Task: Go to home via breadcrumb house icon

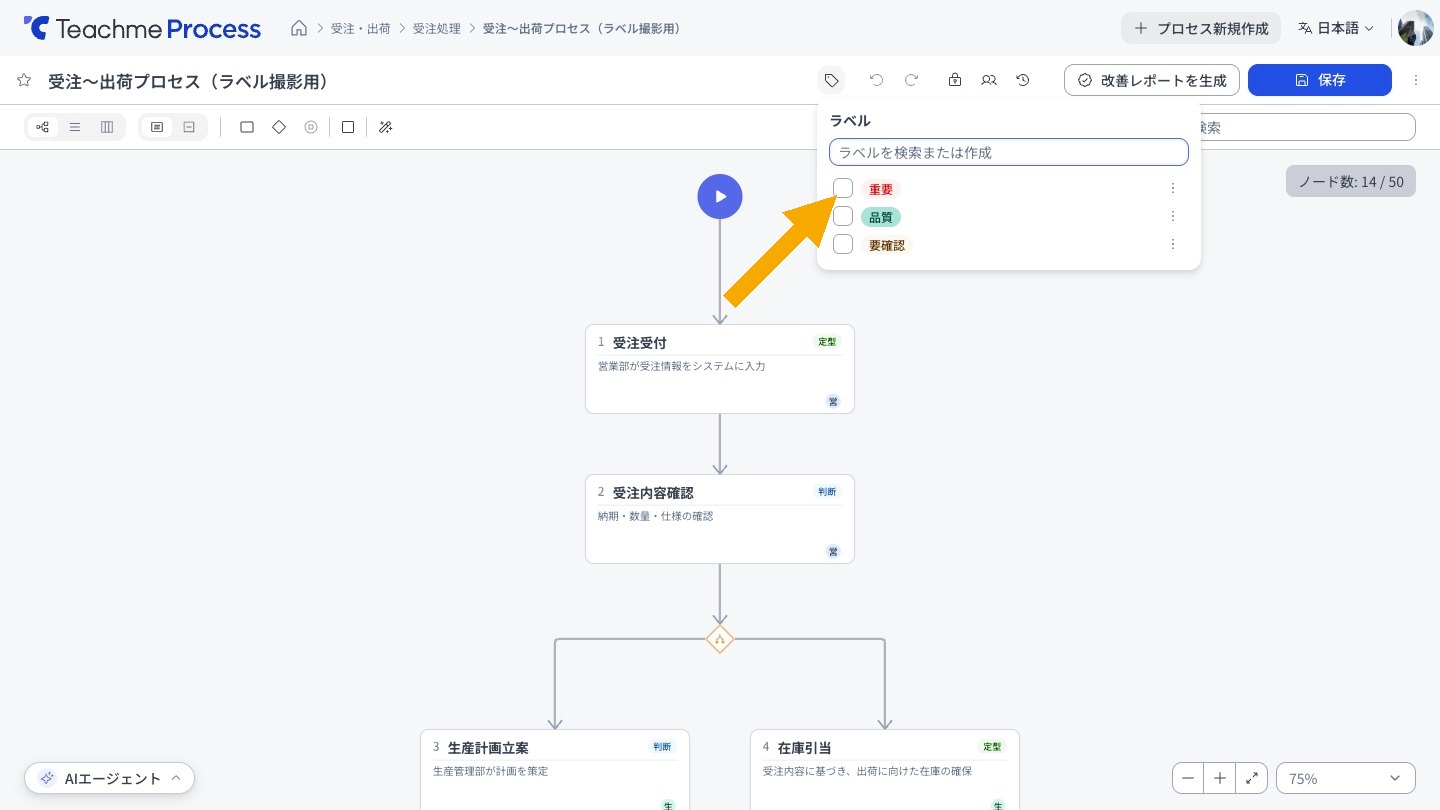Action: (299, 28)
